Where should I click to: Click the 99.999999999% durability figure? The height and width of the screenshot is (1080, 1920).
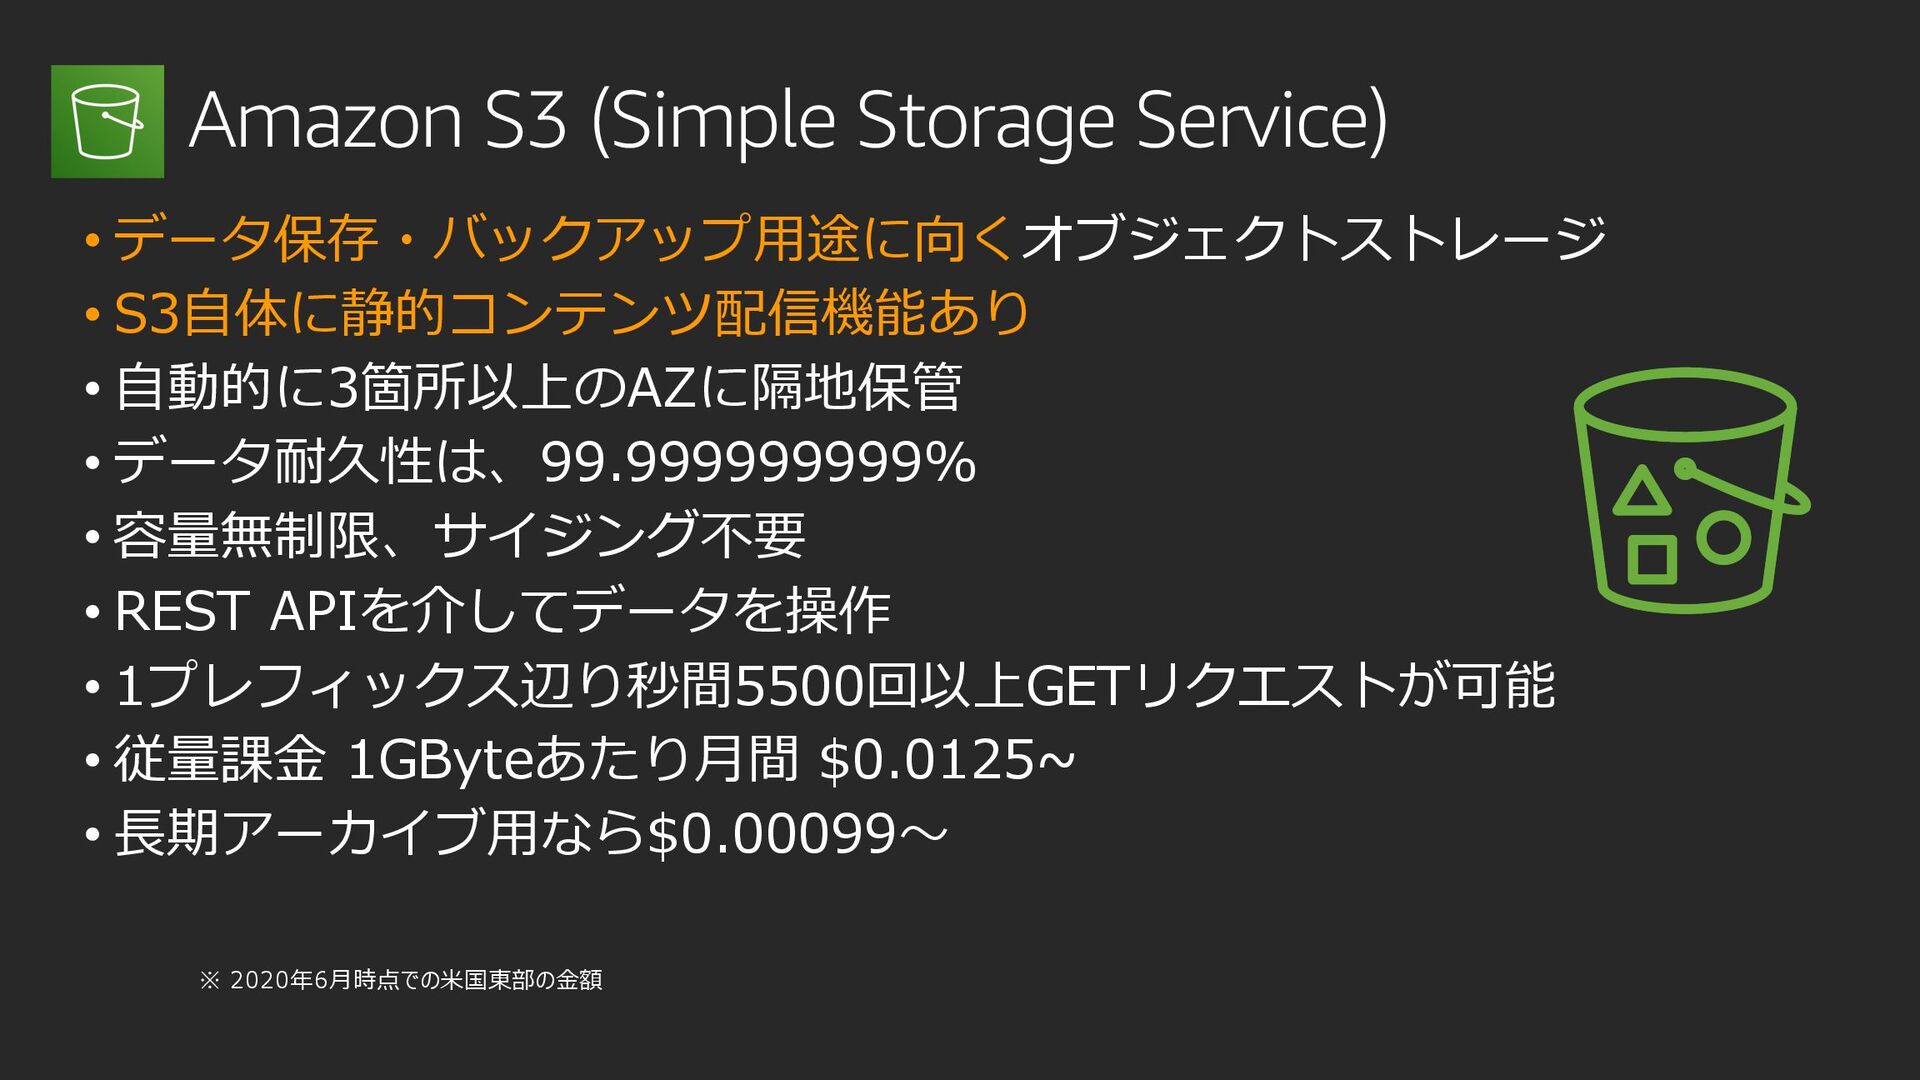click(x=758, y=462)
